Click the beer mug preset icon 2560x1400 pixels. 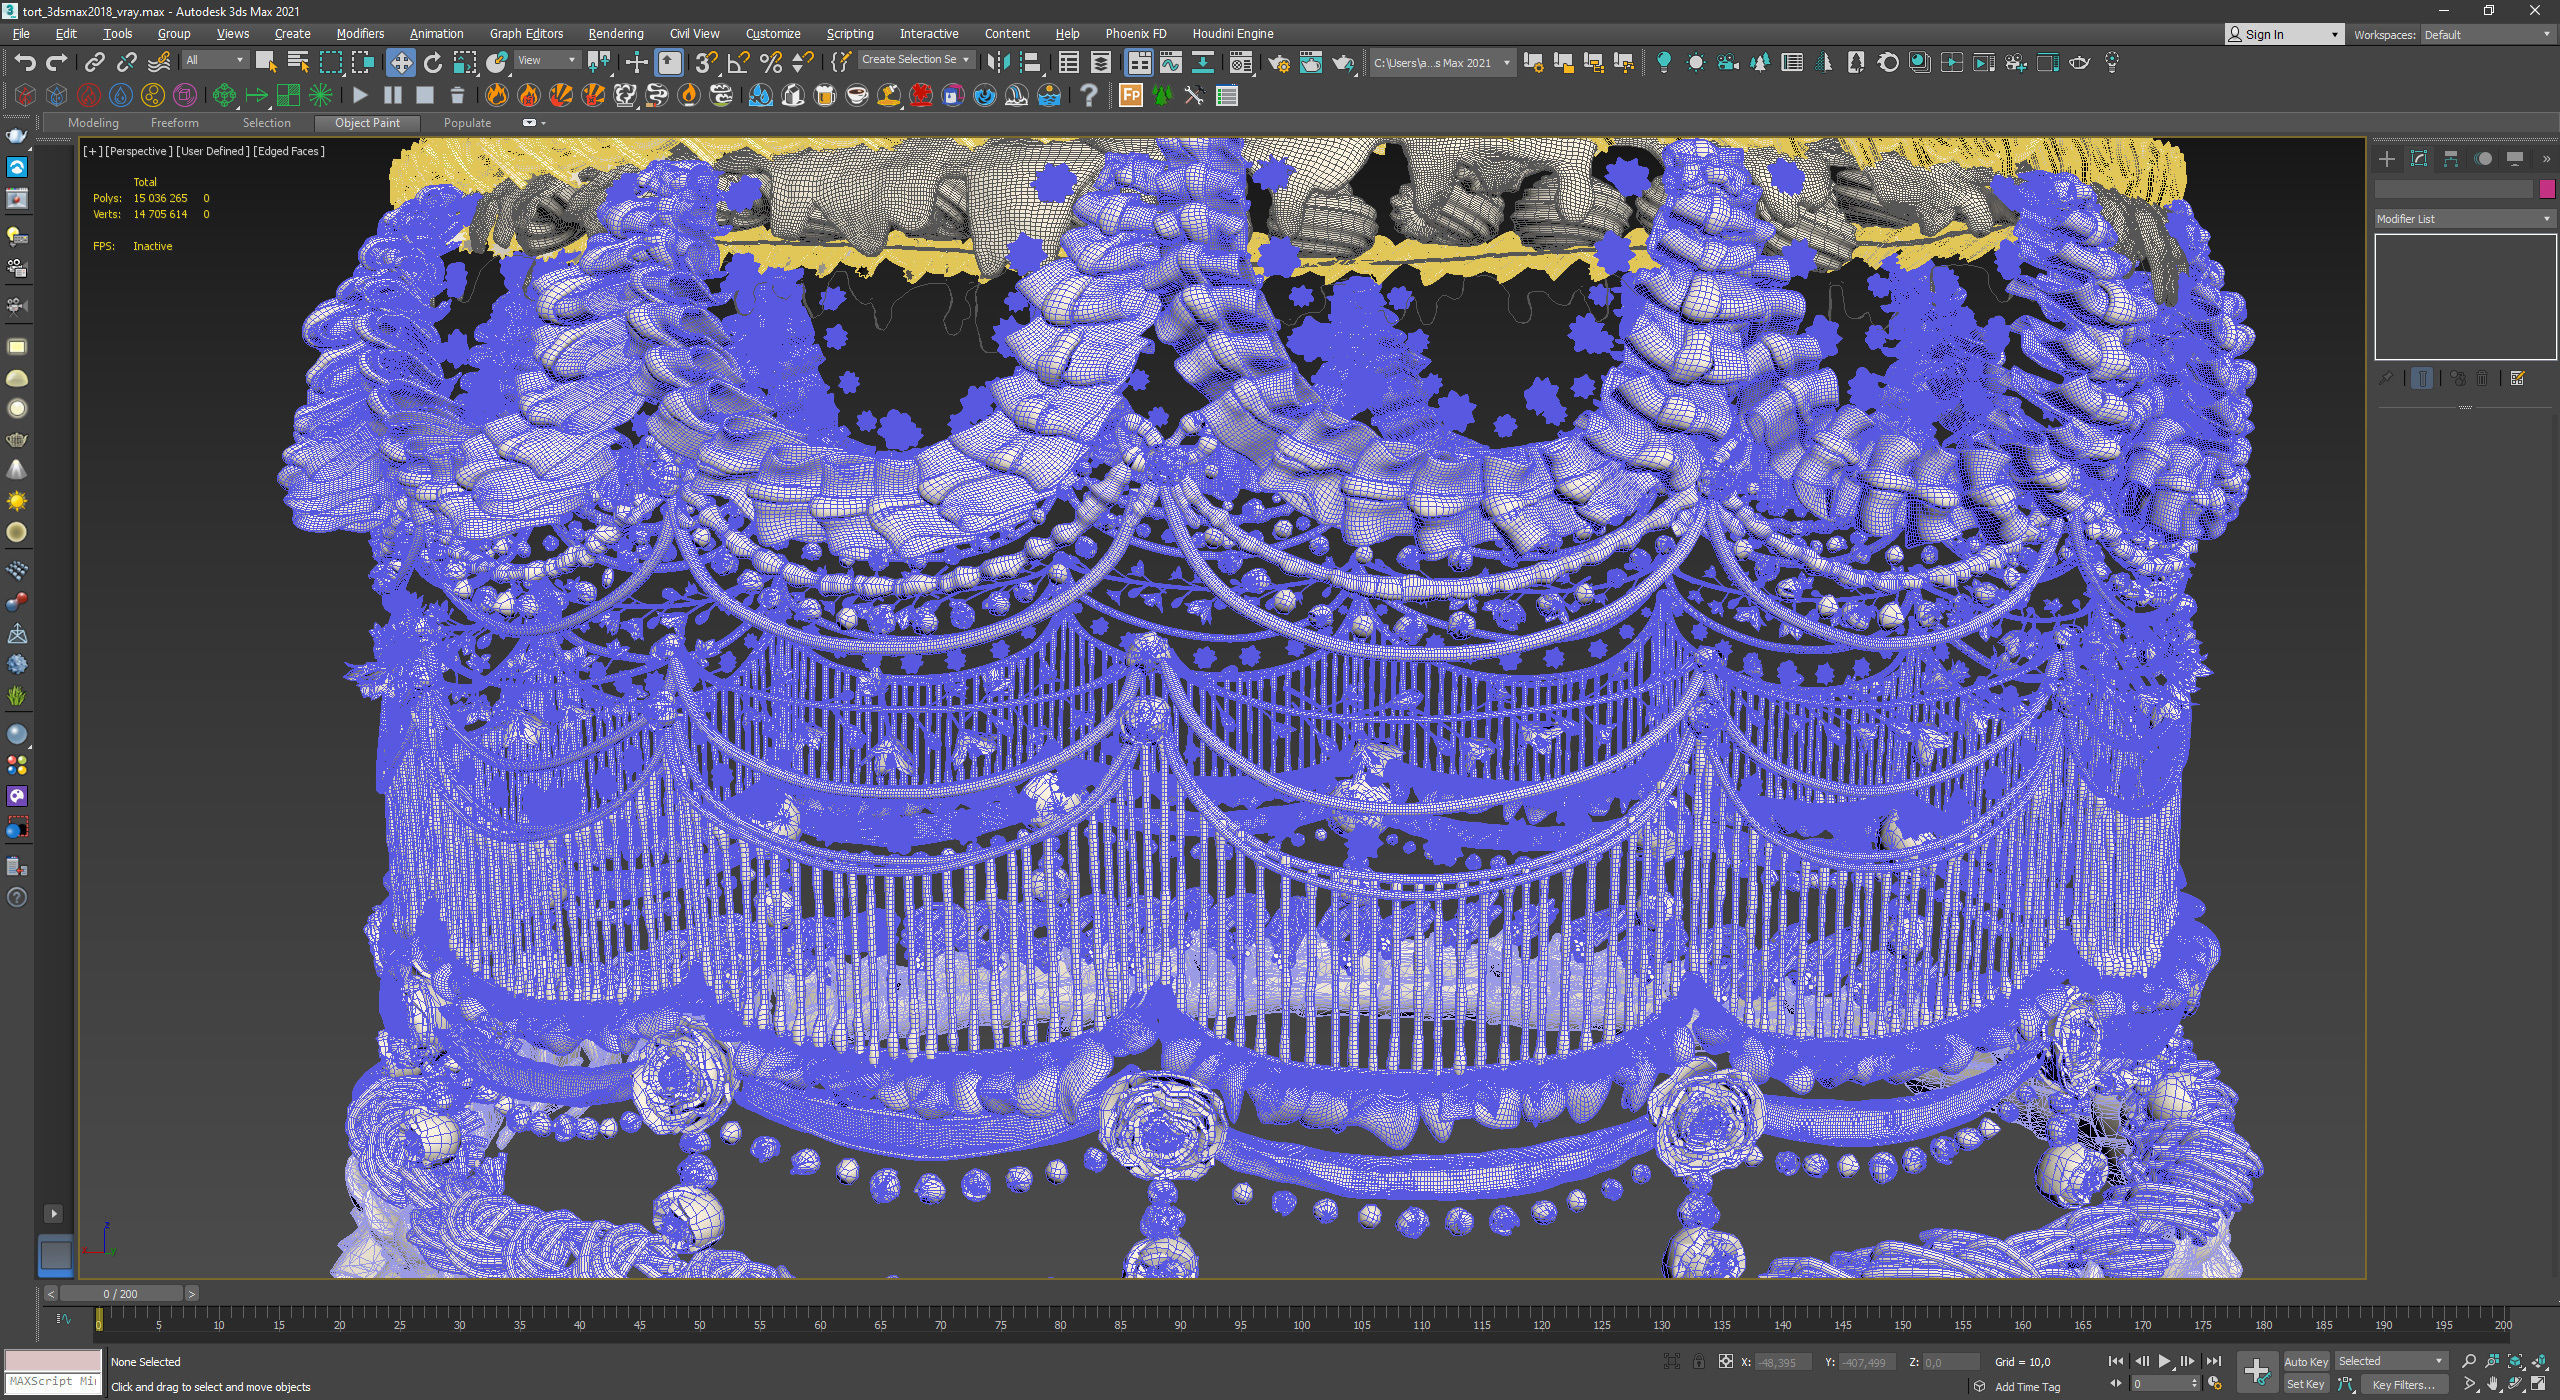[825, 96]
